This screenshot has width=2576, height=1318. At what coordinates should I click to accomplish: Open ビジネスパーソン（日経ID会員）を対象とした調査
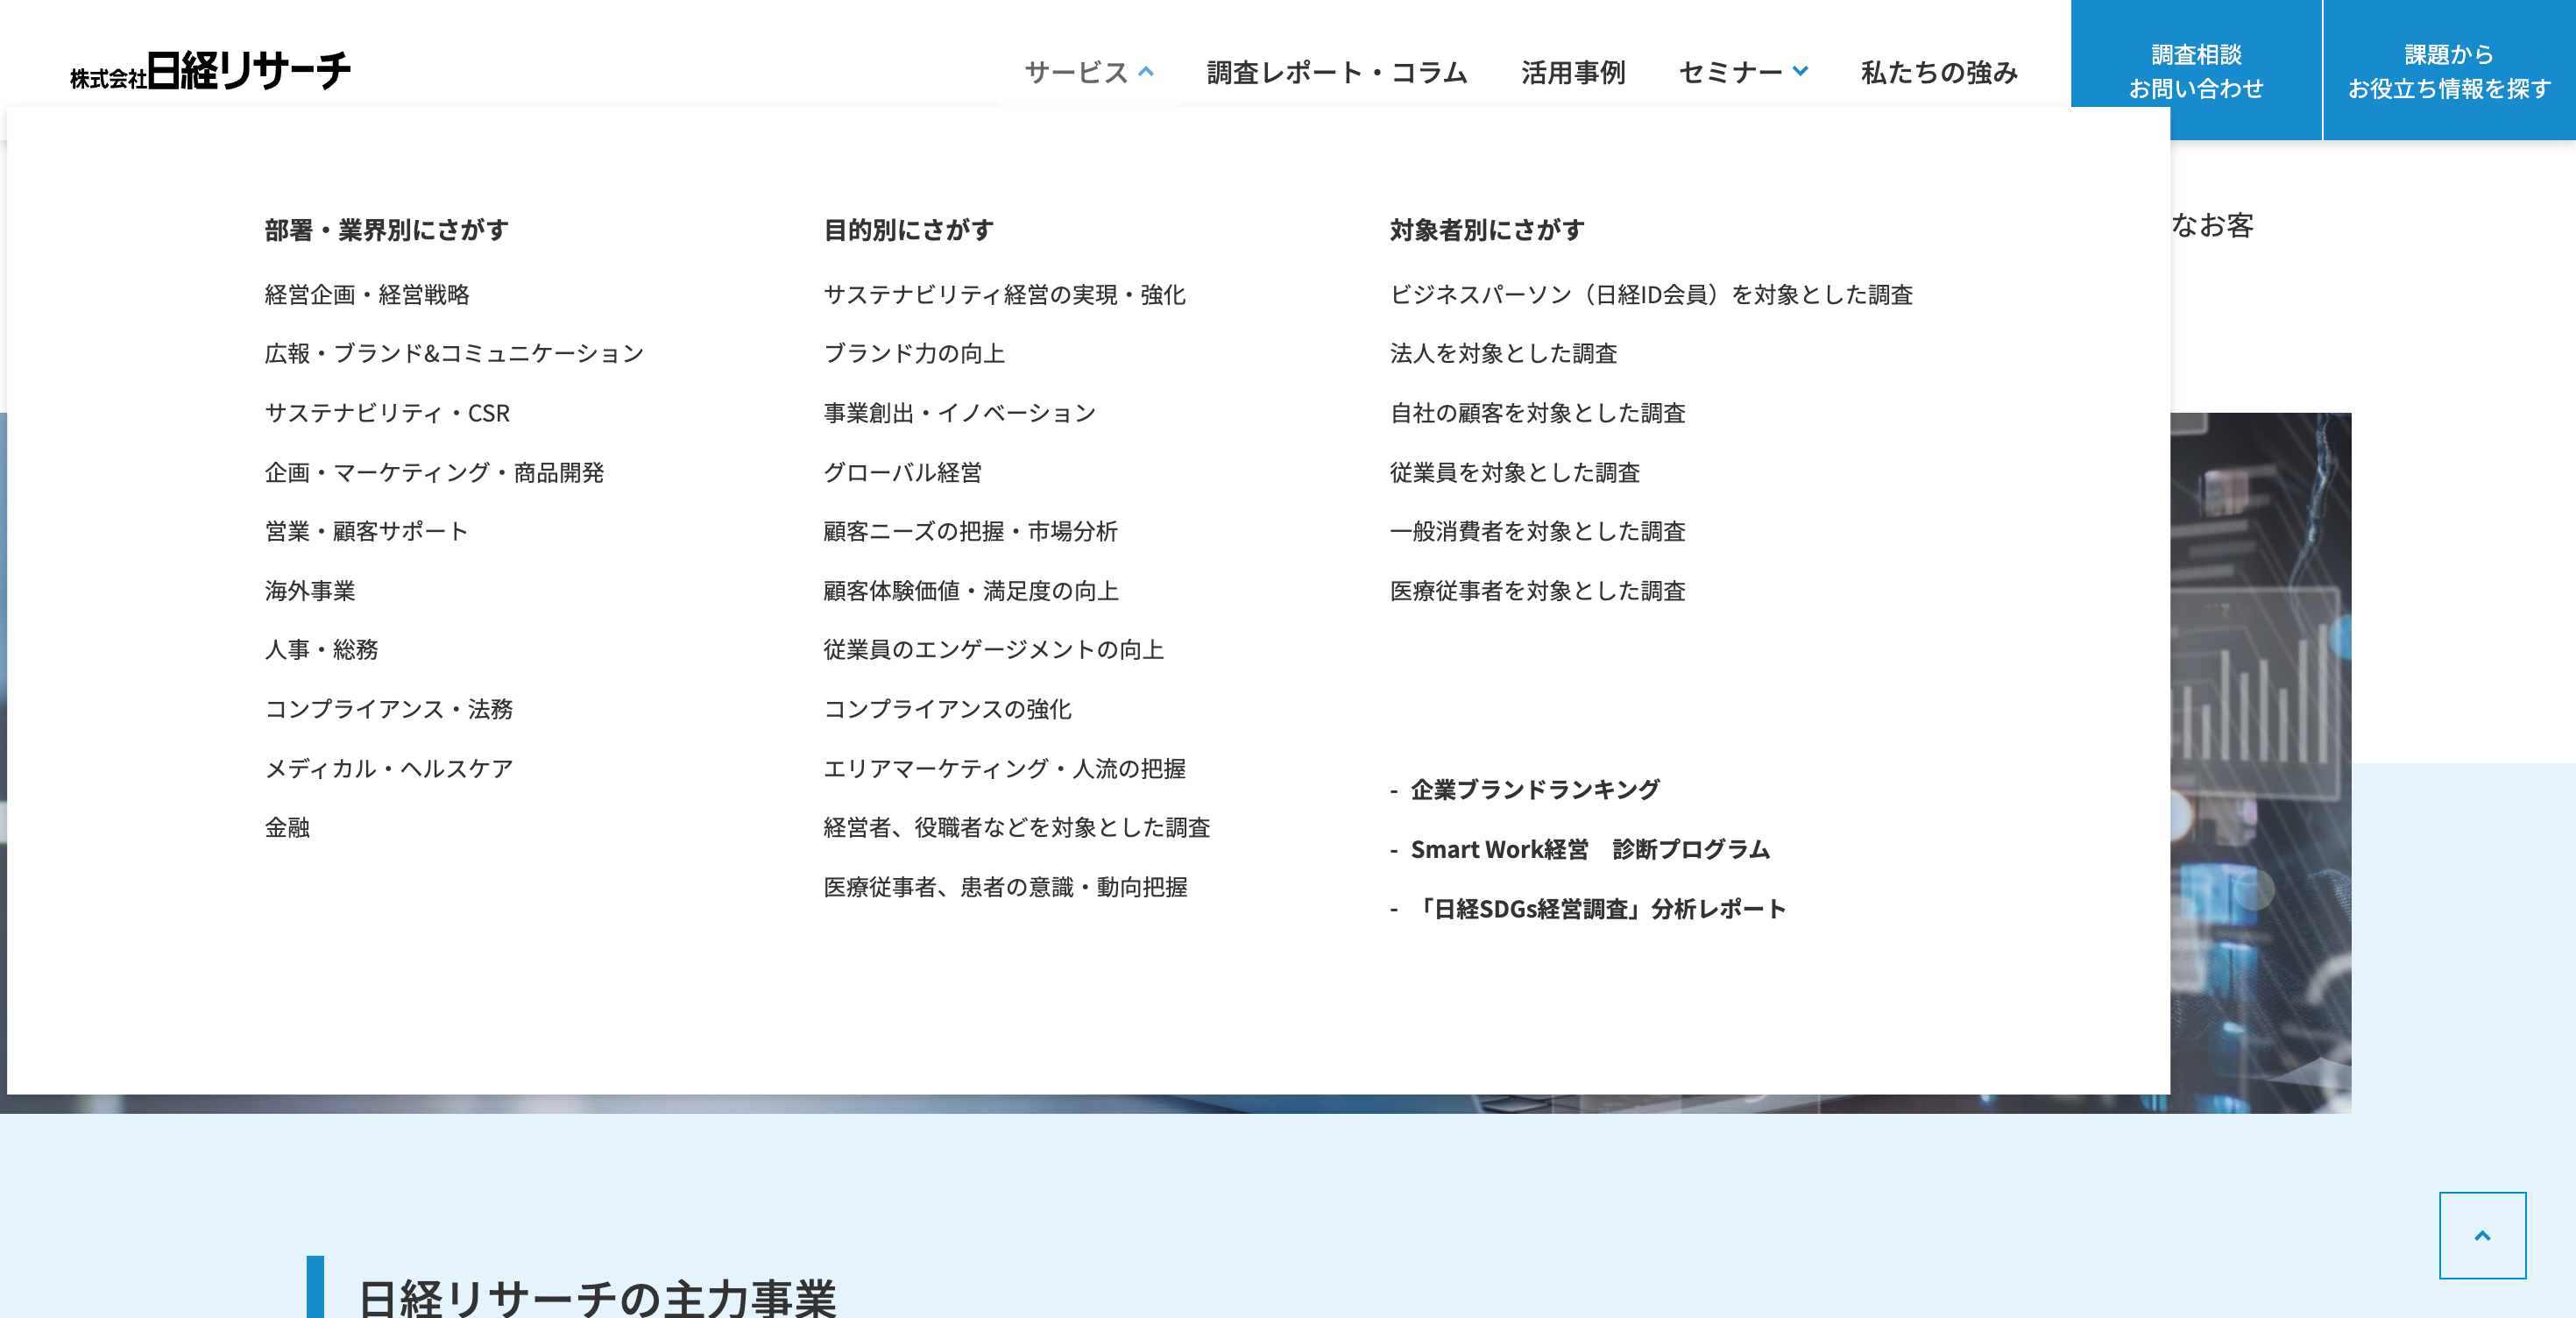(1651, 294)
